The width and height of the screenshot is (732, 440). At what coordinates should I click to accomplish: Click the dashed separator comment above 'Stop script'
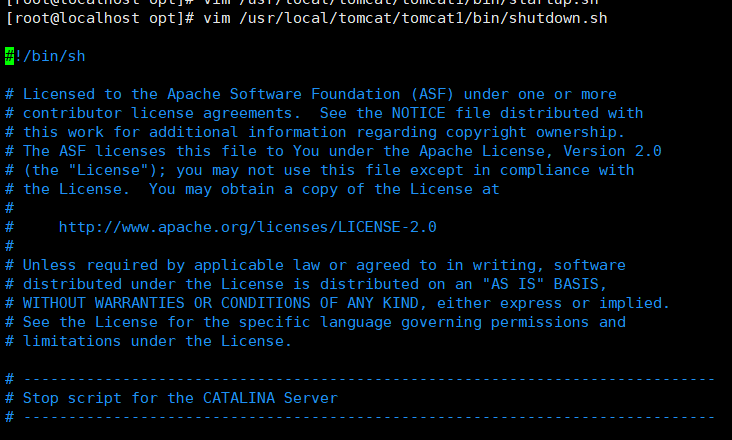pos(360,379)
